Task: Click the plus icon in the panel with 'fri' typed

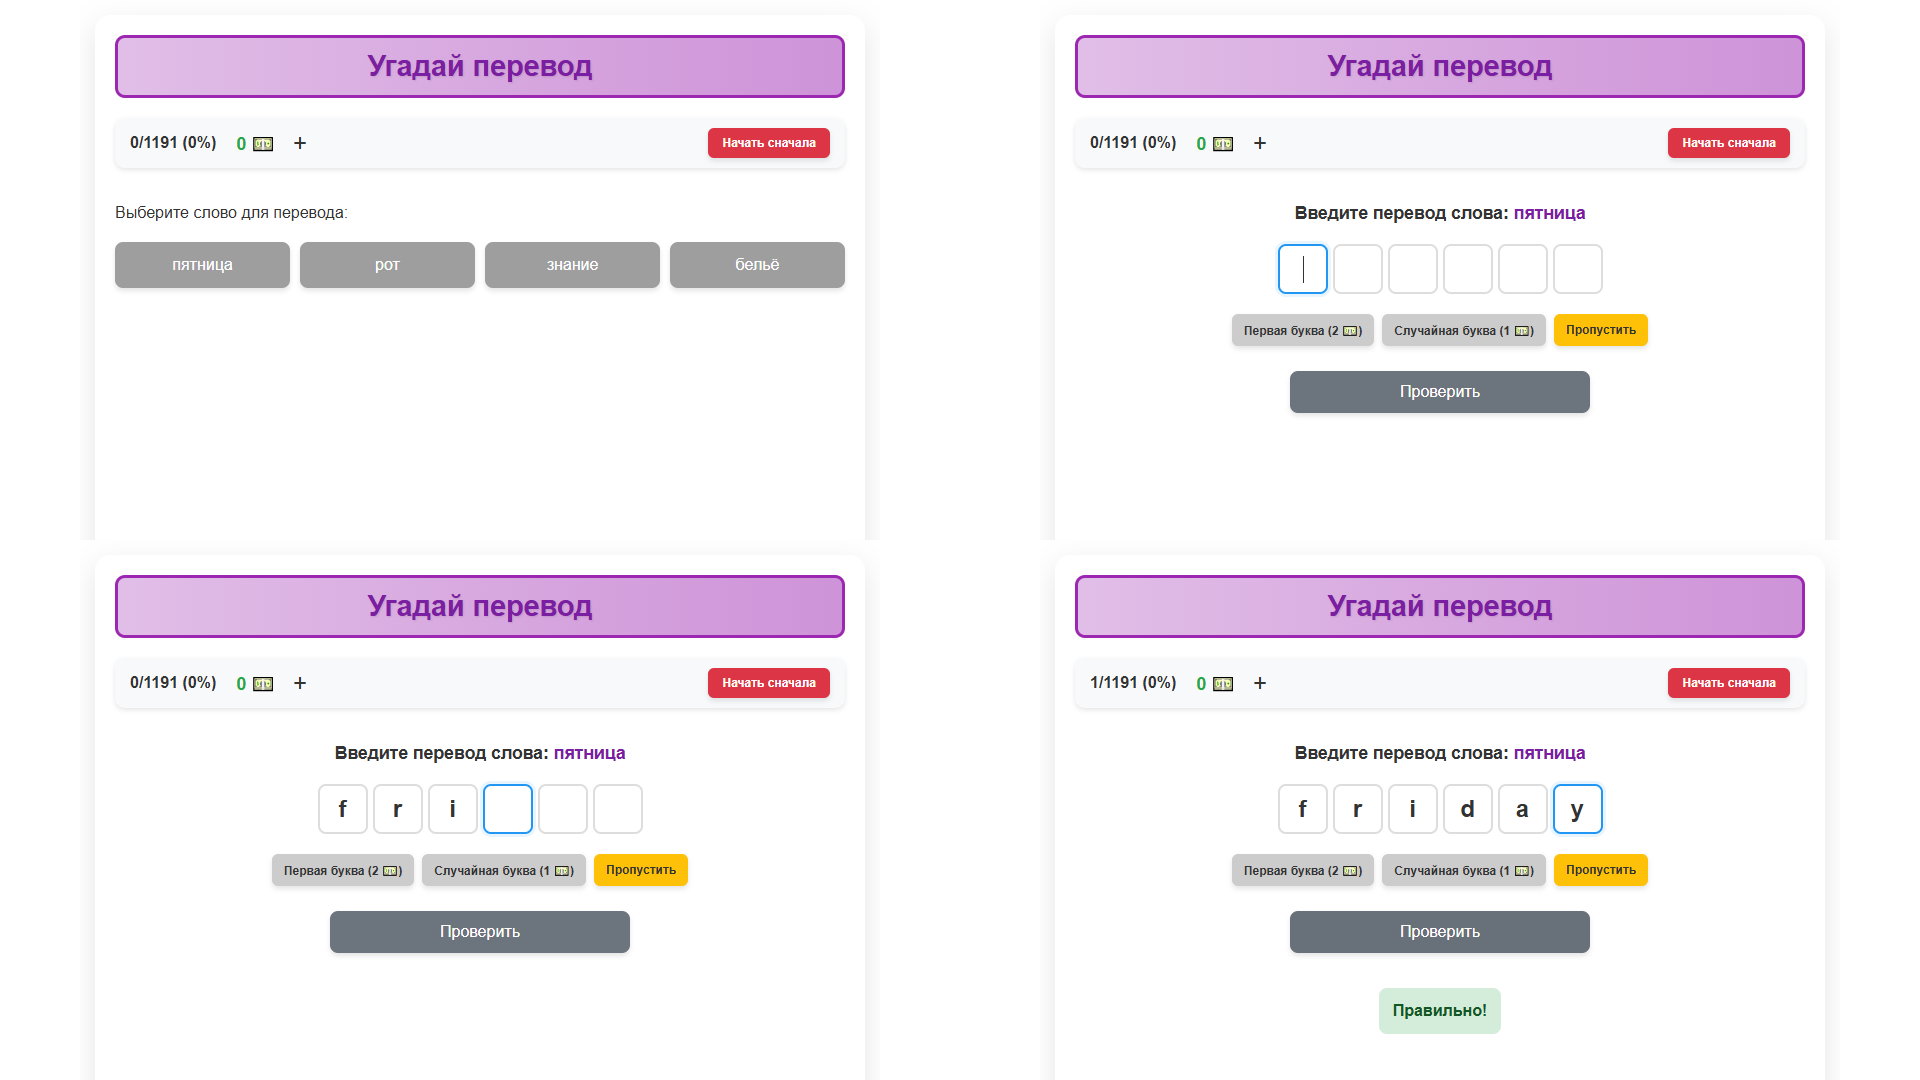Action: (300, 684)
